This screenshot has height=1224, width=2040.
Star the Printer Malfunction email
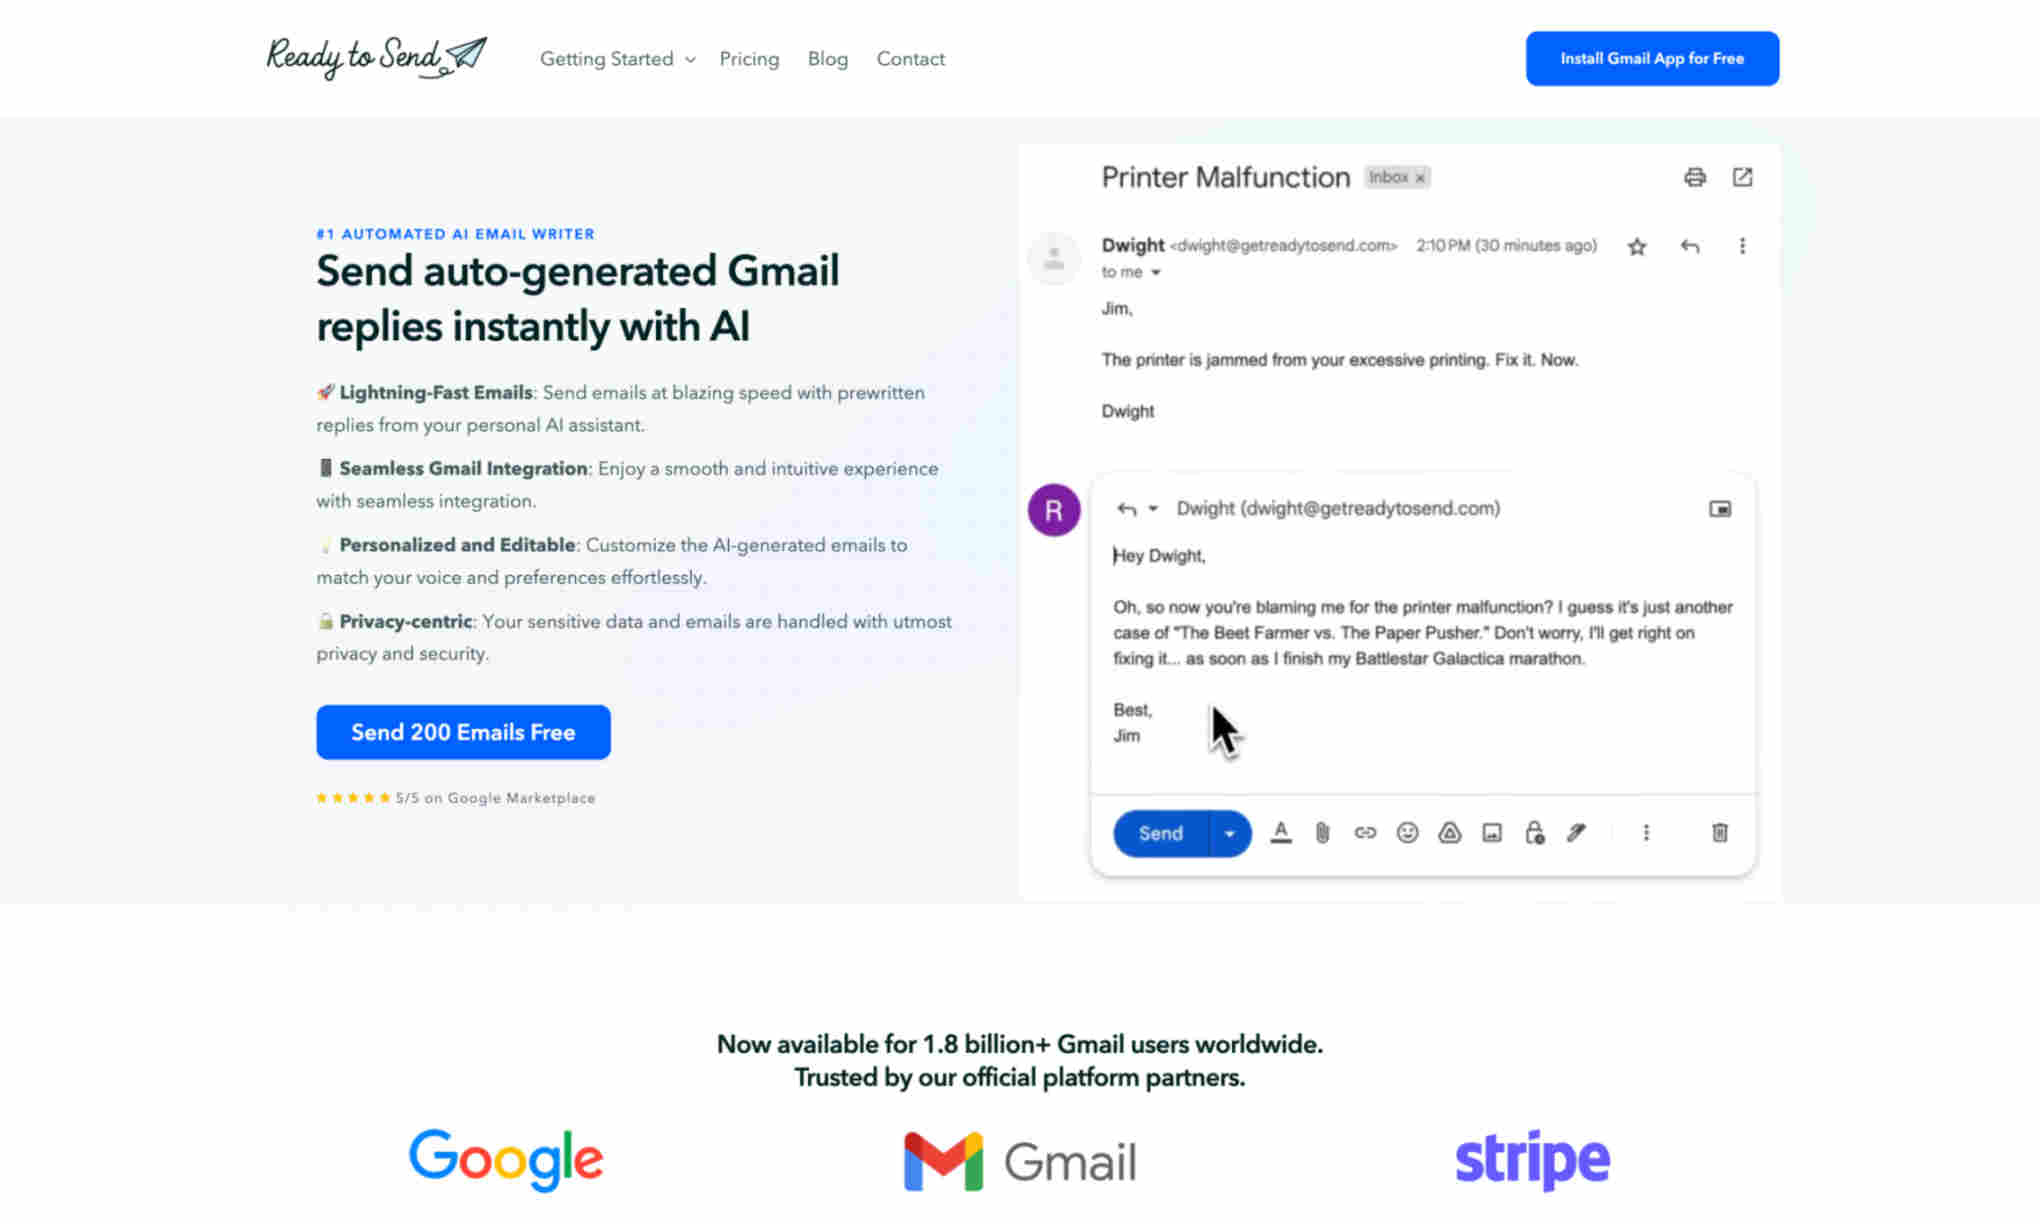pos(1636,245)
